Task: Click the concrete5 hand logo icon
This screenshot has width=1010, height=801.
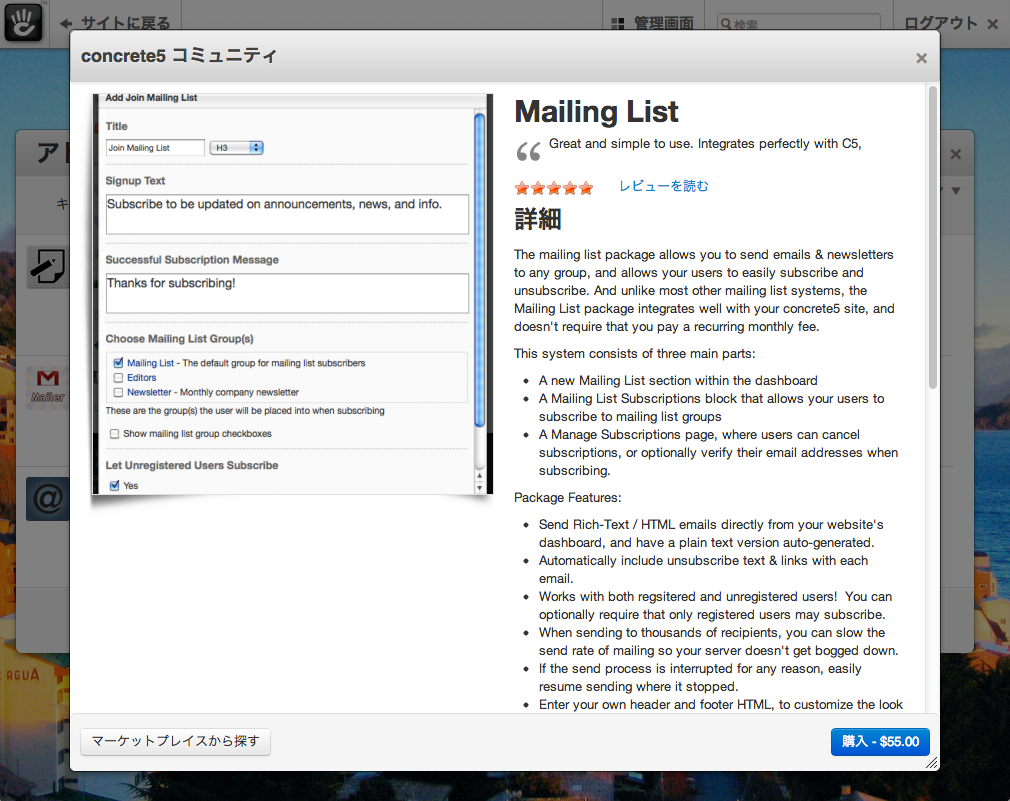Action: click(x=22, y=21)
